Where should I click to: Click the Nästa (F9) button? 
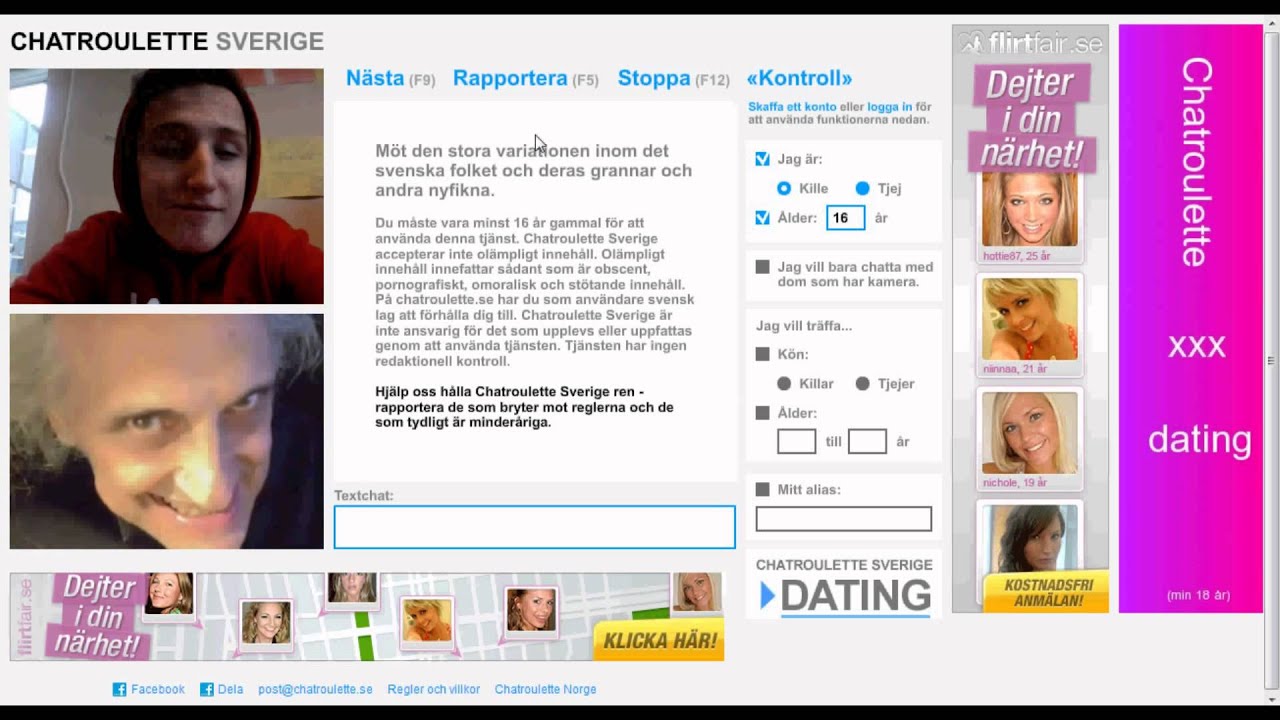[390, 78]
